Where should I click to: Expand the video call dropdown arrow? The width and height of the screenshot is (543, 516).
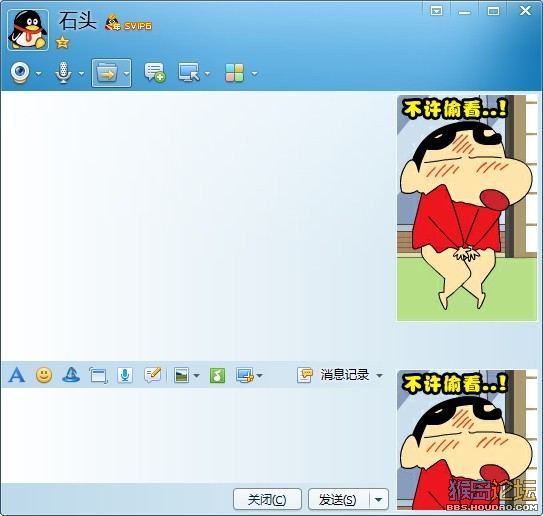[38, 73]
